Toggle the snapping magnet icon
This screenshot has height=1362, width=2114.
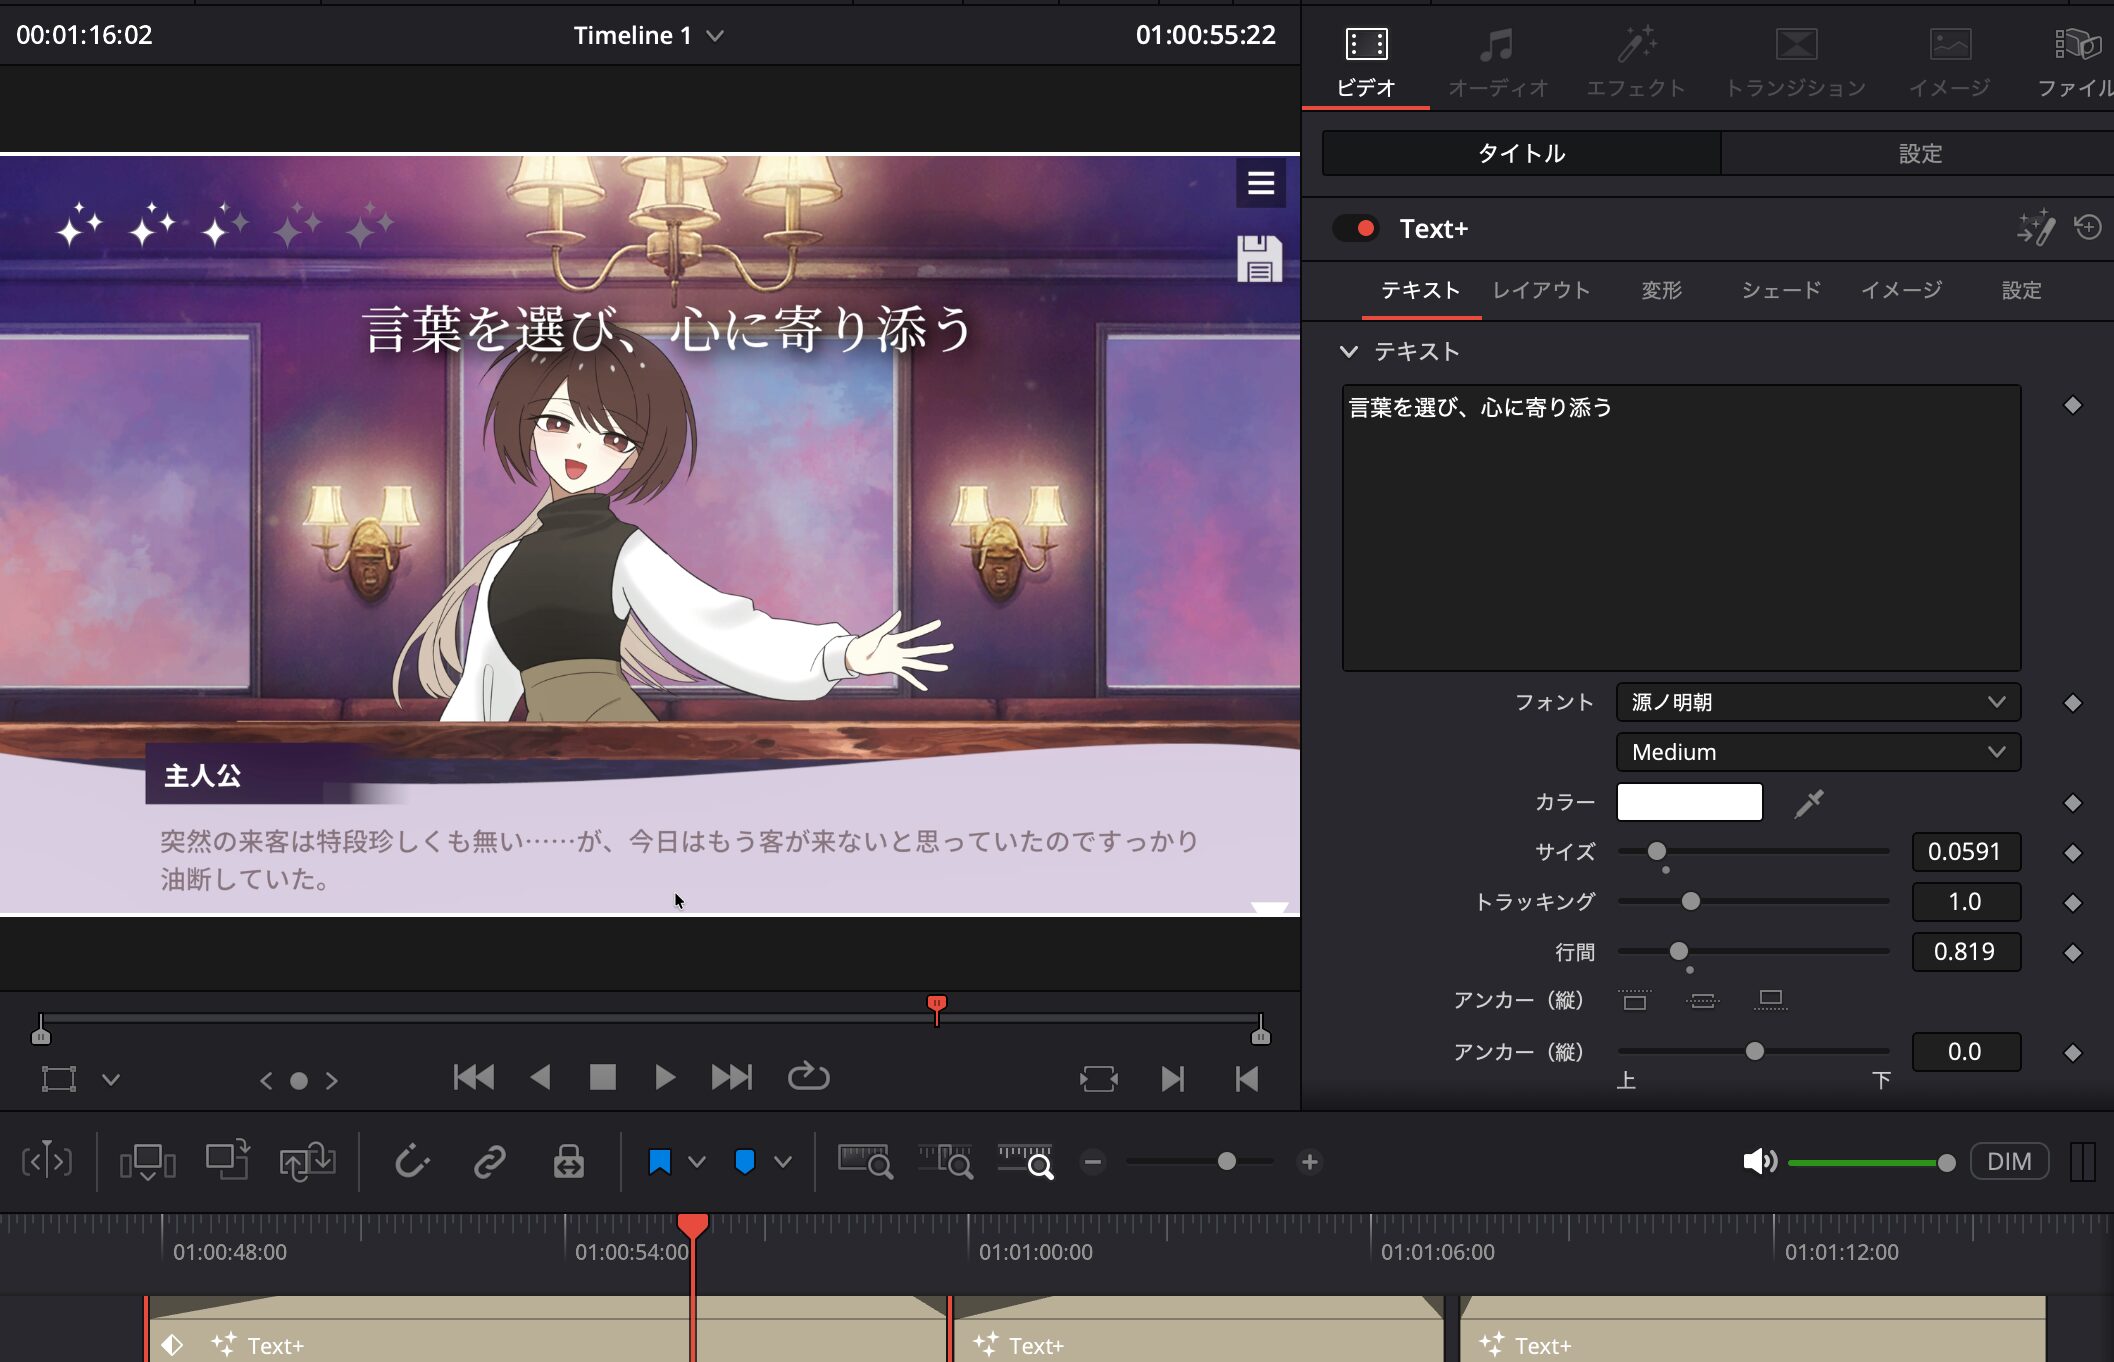pos(411,1162)
